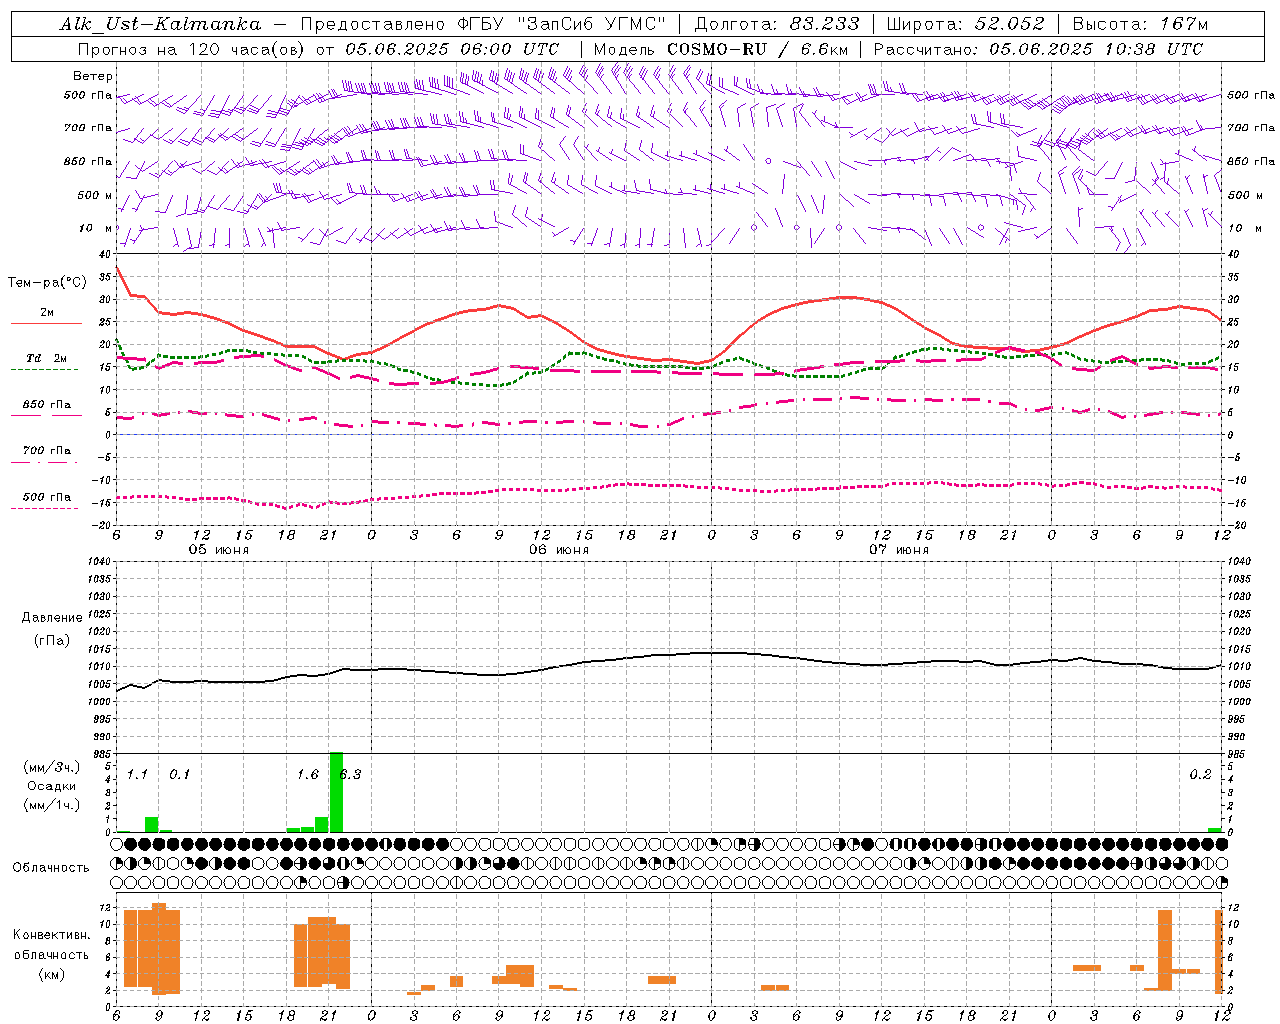
Task: Click the Ветер panel label
Action: 93,76
